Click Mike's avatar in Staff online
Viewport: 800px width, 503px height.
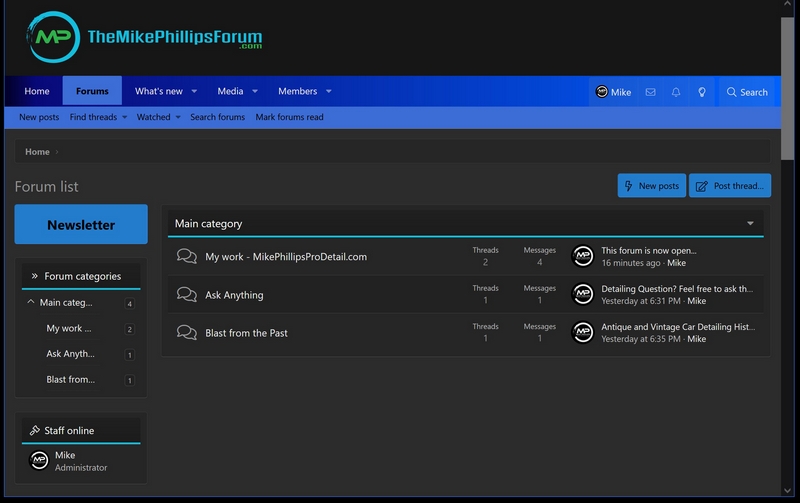click(x=39, y=461)
